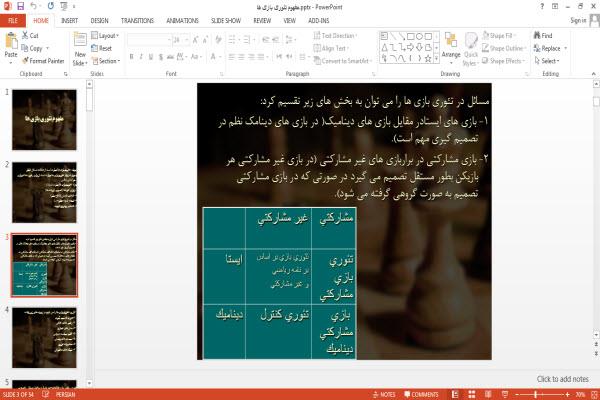
Task: Open the Shape Outline dropdown
Action: [504, 48]
